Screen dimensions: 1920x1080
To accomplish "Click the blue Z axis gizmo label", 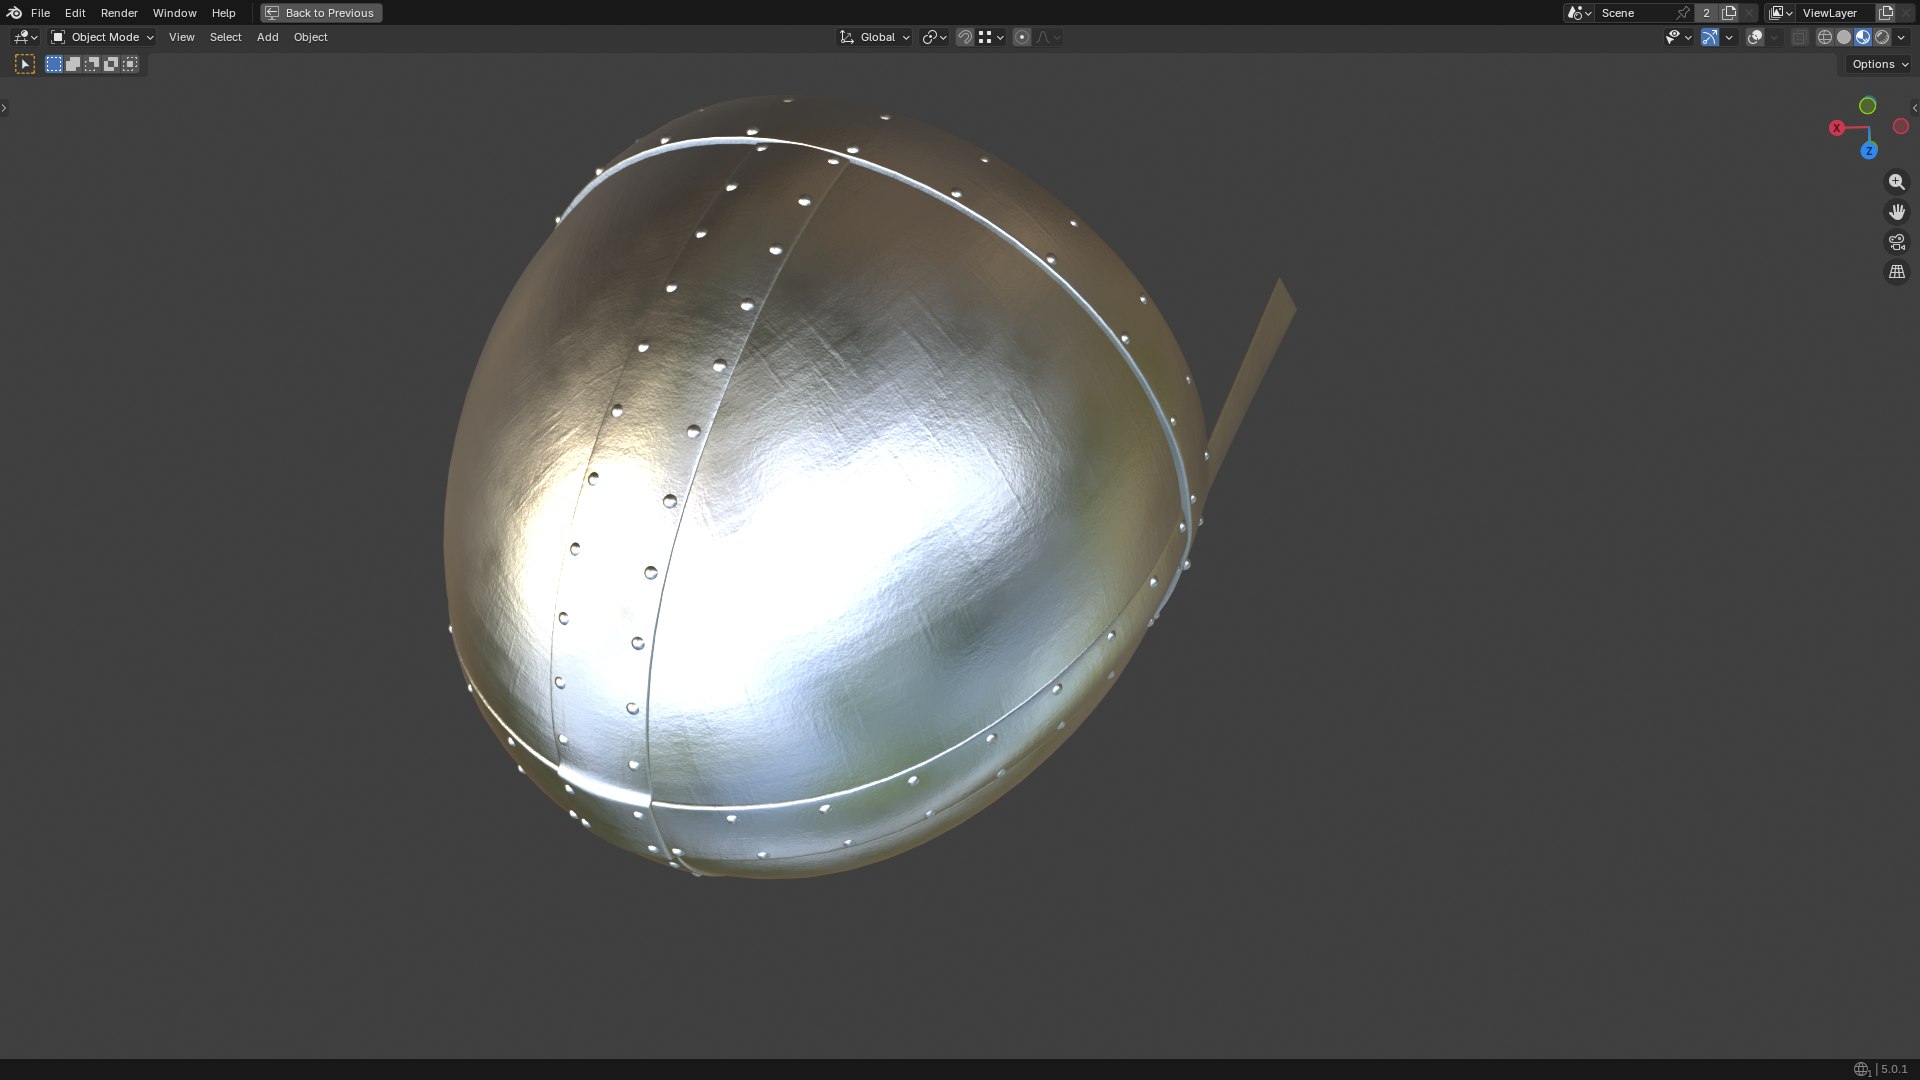I will [x=1868, y=151].
